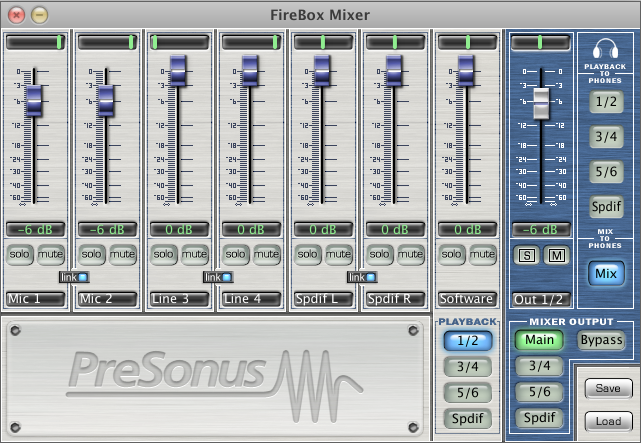Route mixer output to Main
This screenshot has width=641, height=443.
539,340
